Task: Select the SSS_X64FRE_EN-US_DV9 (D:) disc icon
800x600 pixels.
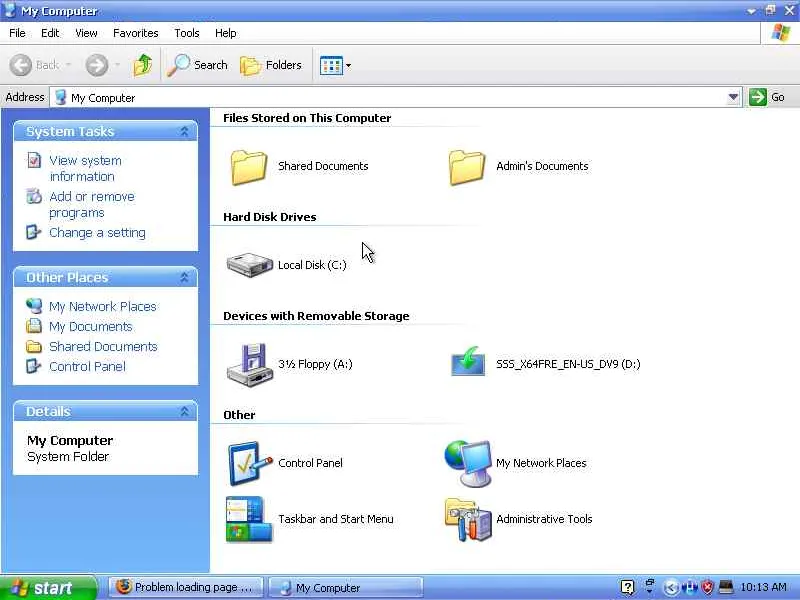Action: tap(467, 362)
